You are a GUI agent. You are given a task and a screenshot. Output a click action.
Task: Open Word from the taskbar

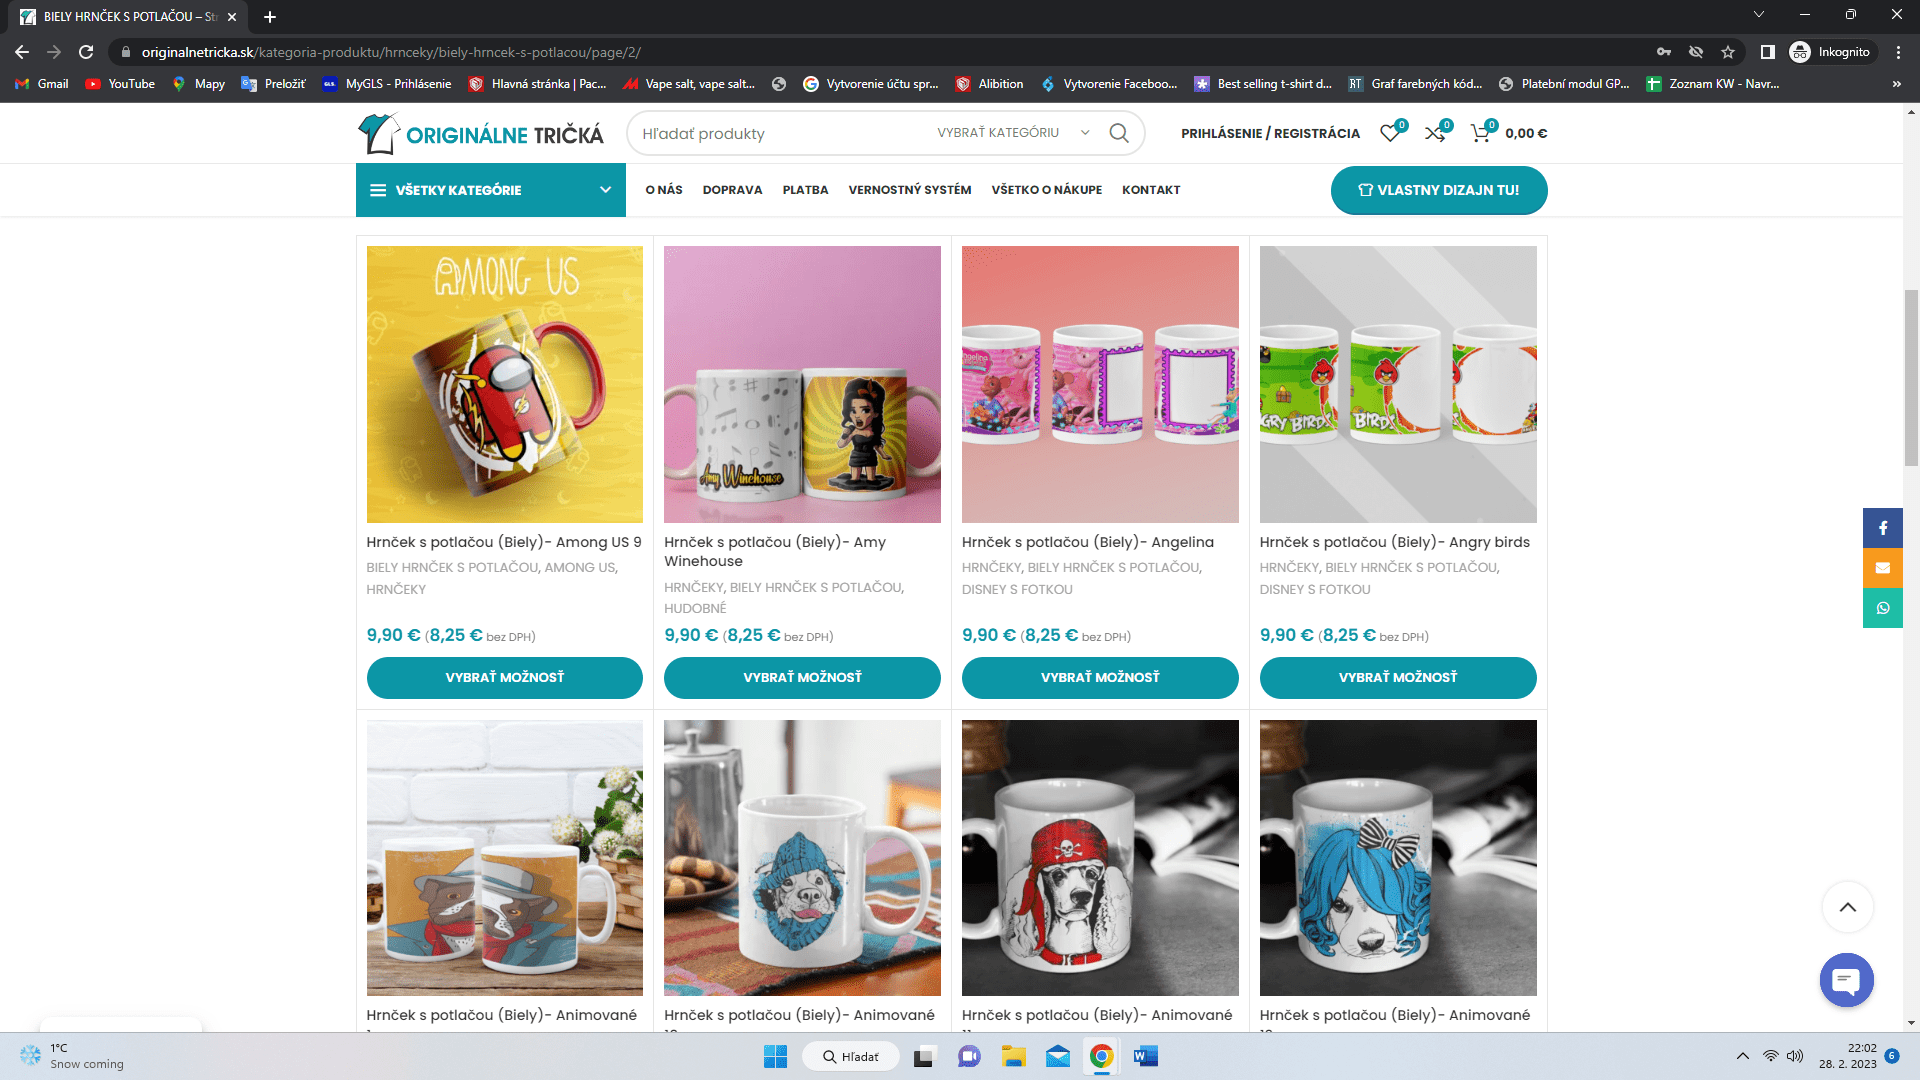[1146, 1056]
